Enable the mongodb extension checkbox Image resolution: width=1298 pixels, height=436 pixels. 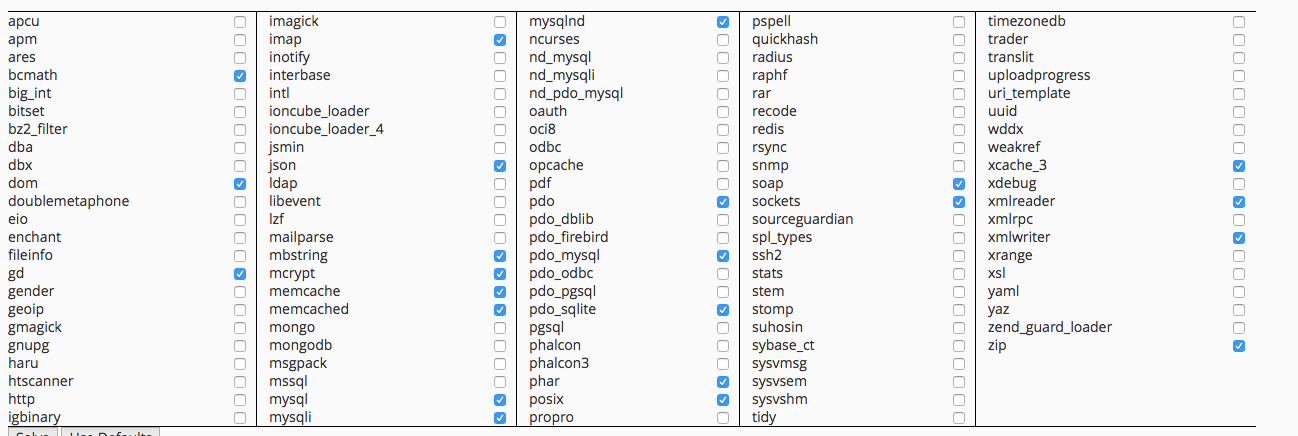(500, 345)
